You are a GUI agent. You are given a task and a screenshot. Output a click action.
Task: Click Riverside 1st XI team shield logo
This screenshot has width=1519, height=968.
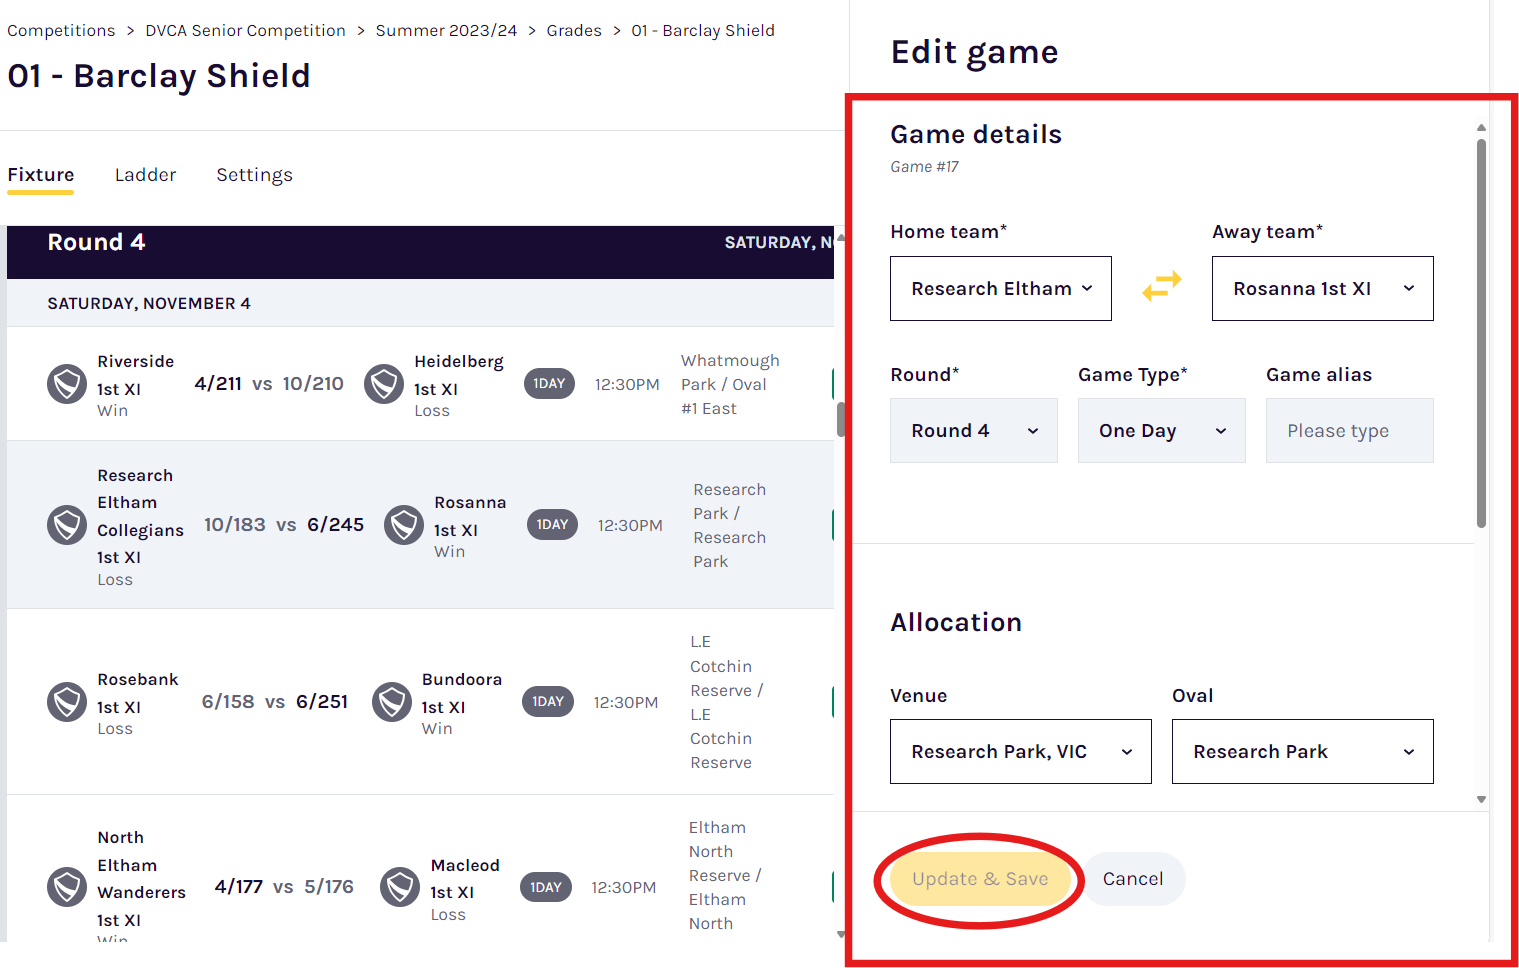tap(67, 384)
